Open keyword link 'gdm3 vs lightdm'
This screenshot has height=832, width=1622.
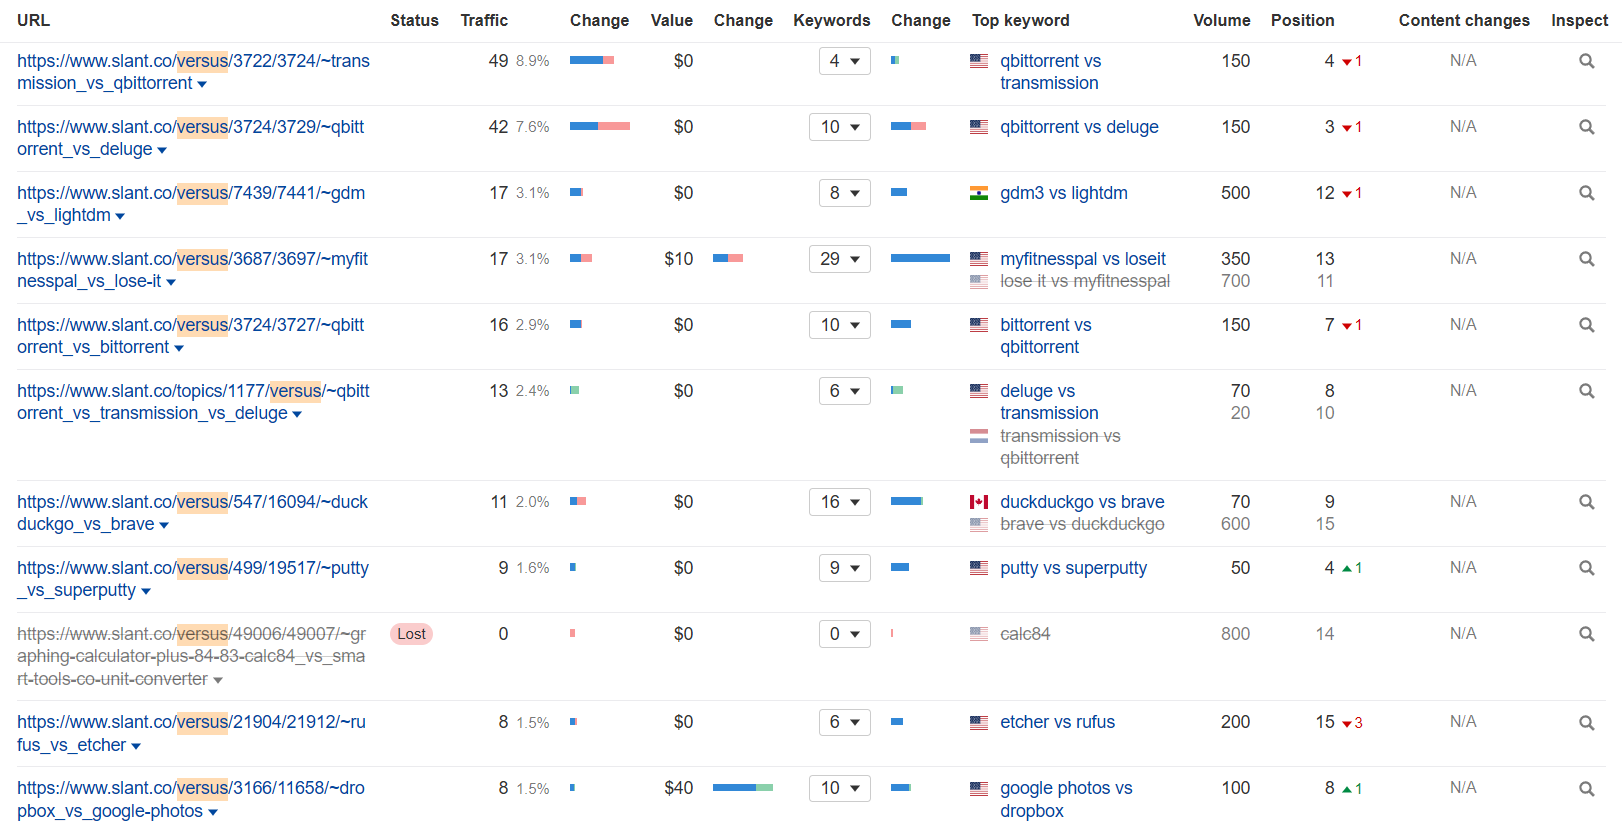tap(1064, 193)
